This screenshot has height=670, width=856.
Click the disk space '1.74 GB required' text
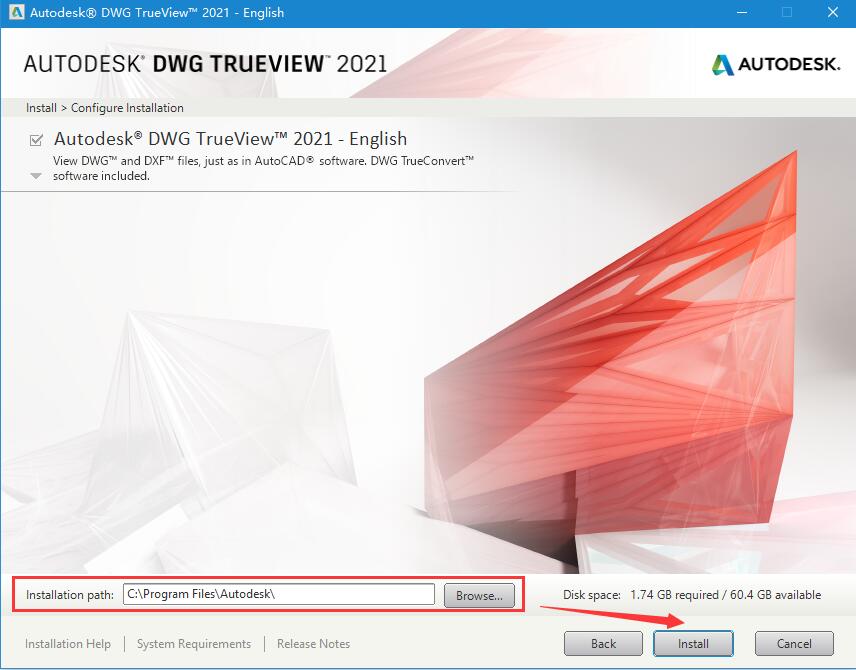coord(675,595)
